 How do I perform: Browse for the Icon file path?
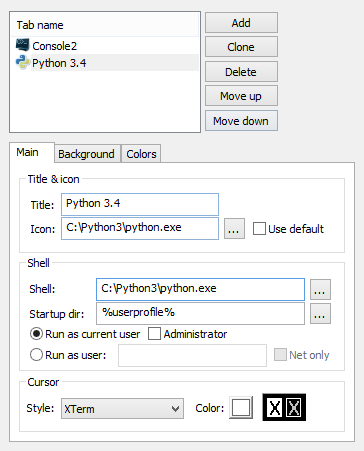tap(234, 229)
